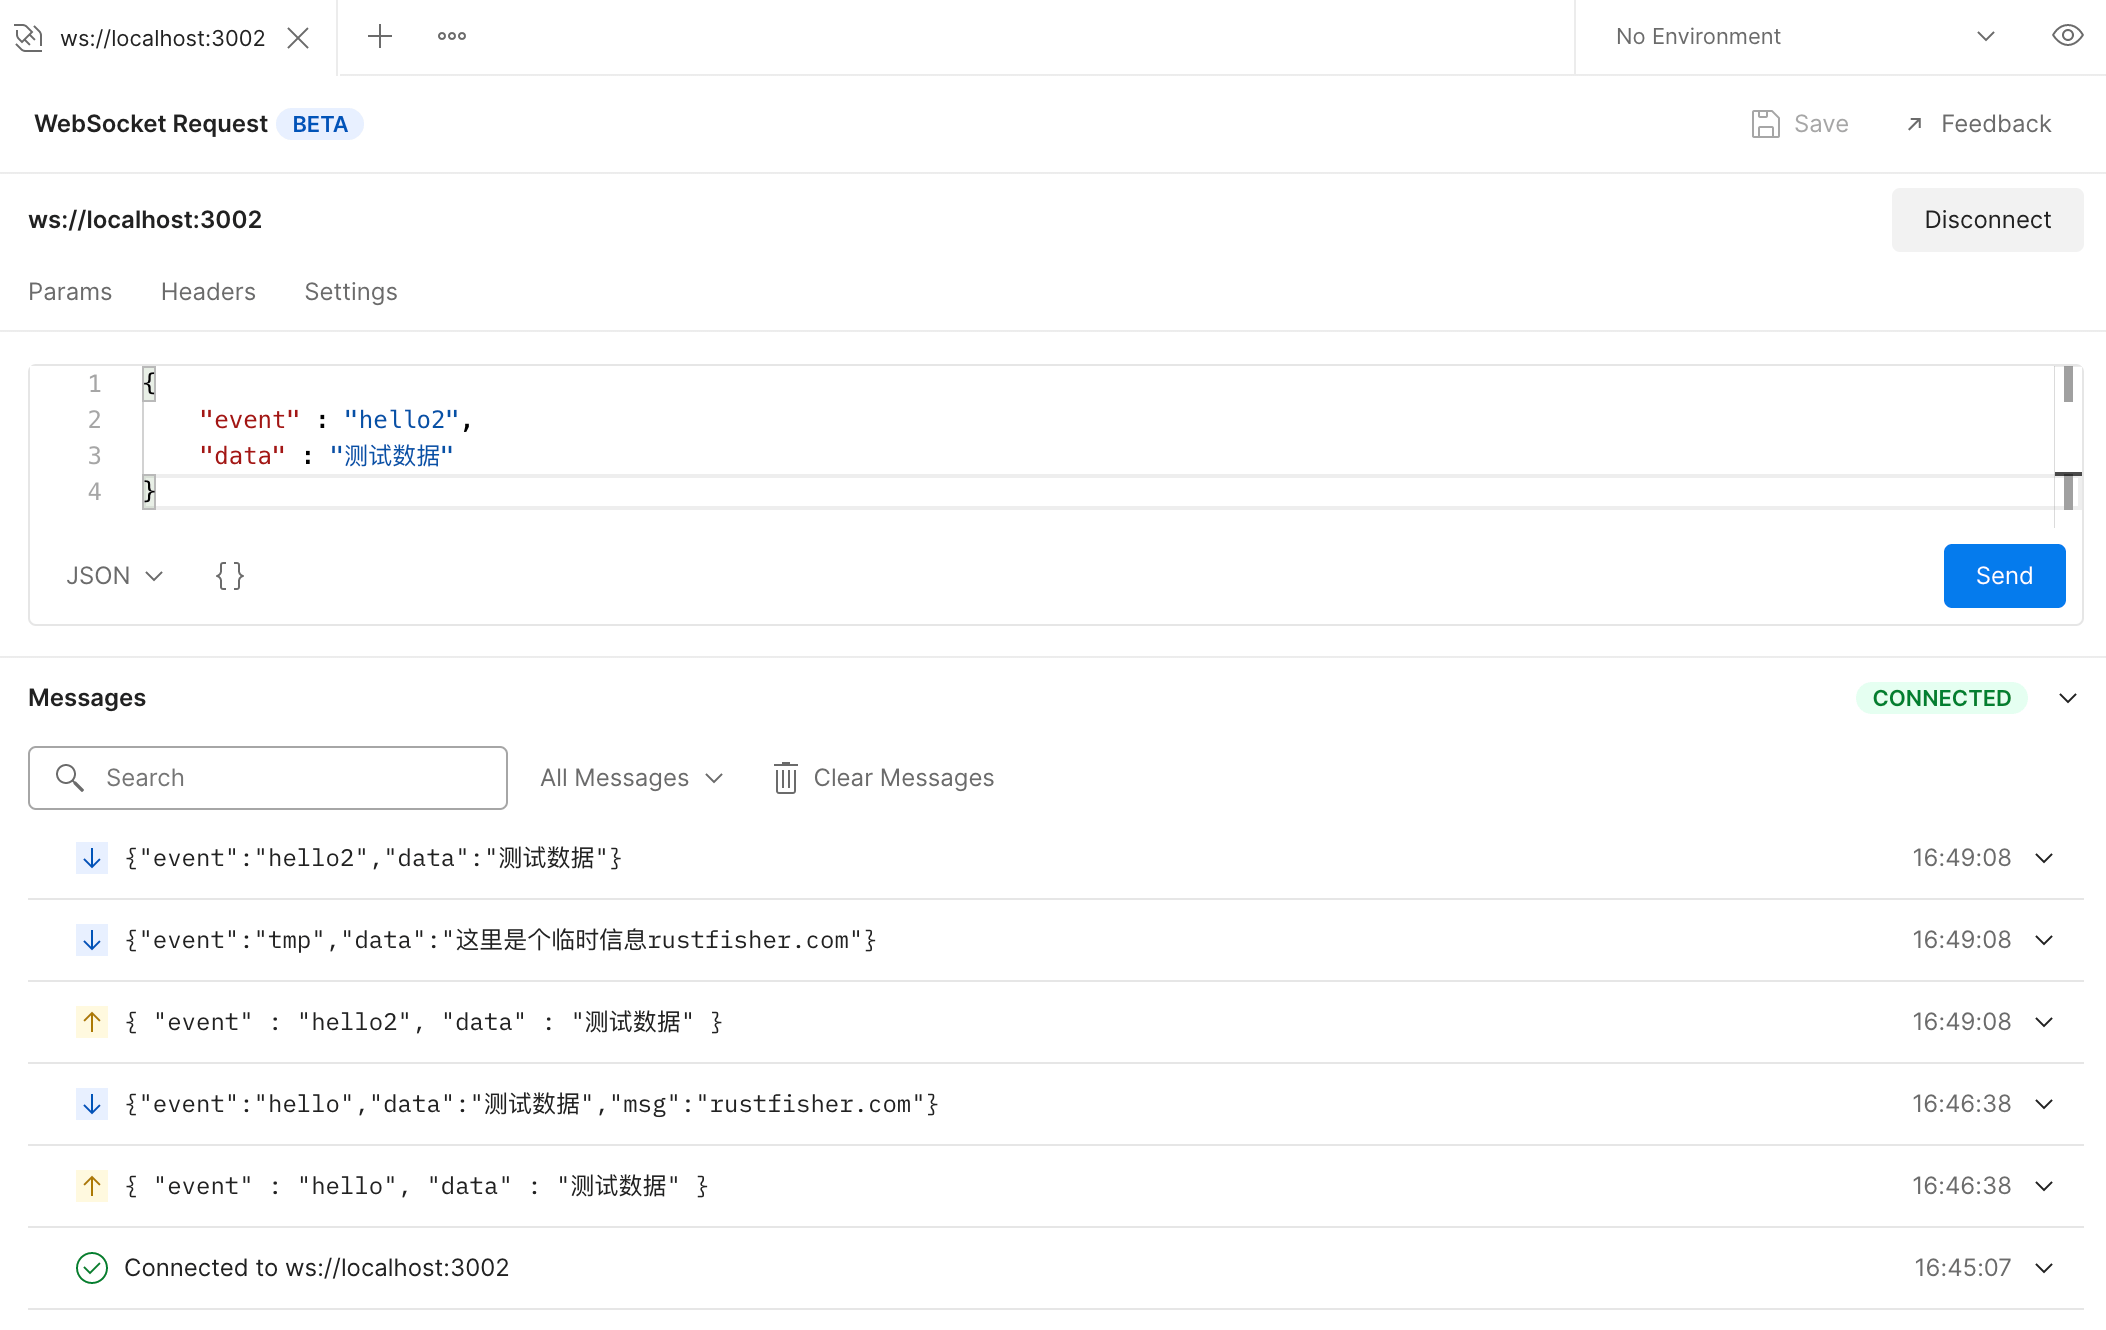Open the three-dot tab options menu

[x=452, y=37]
